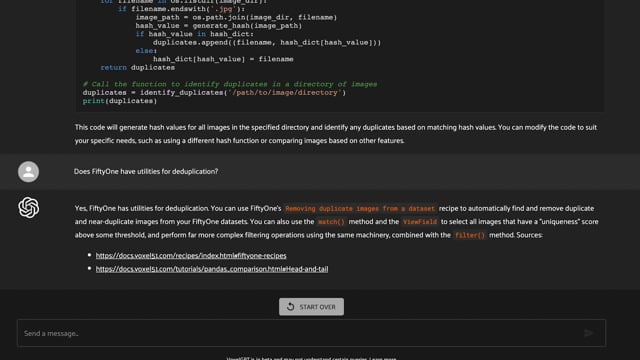
Task: Click the user question about deduplication utilities
Action: [x=146, y=171]
